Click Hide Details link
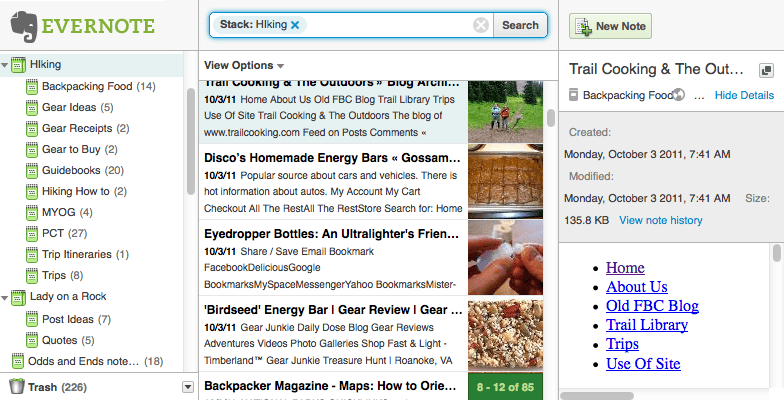Image resolution: width=784 pixels, height=400 pixels. [744, 95]
